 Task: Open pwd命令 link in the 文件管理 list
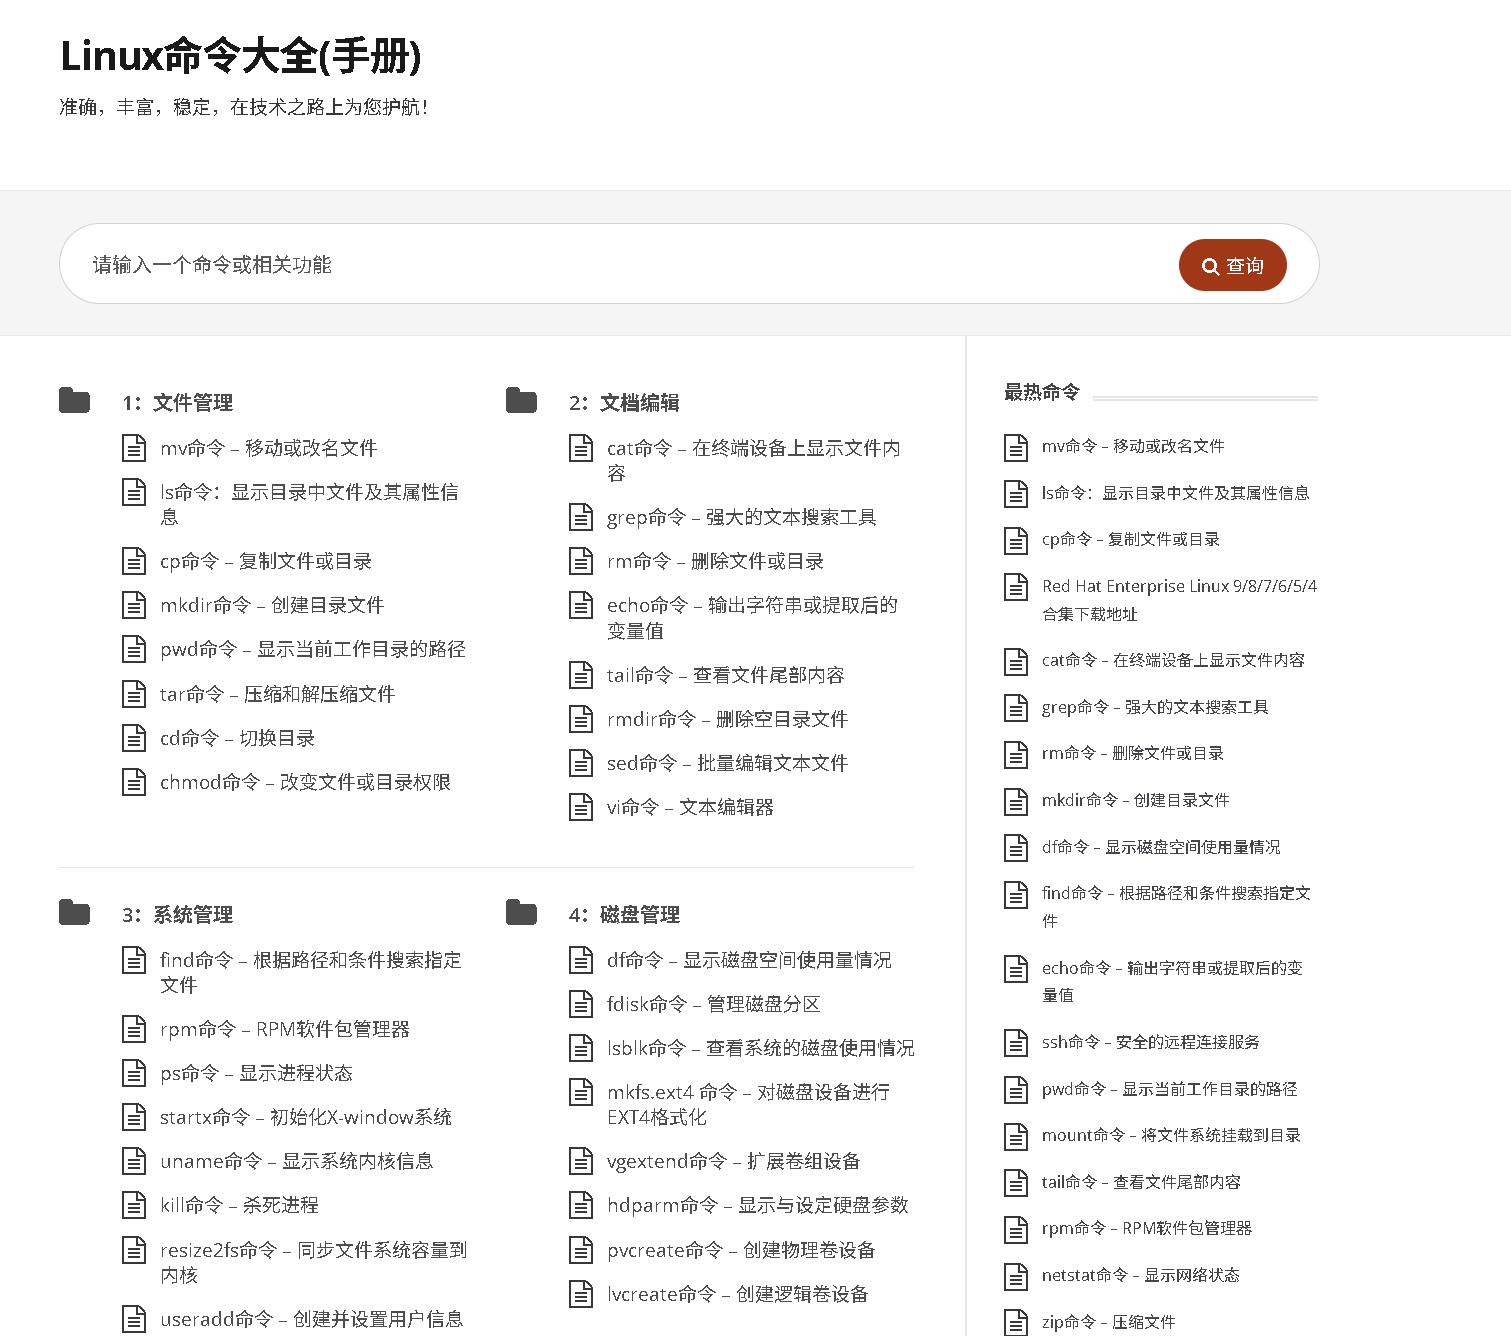click(313, 649)
